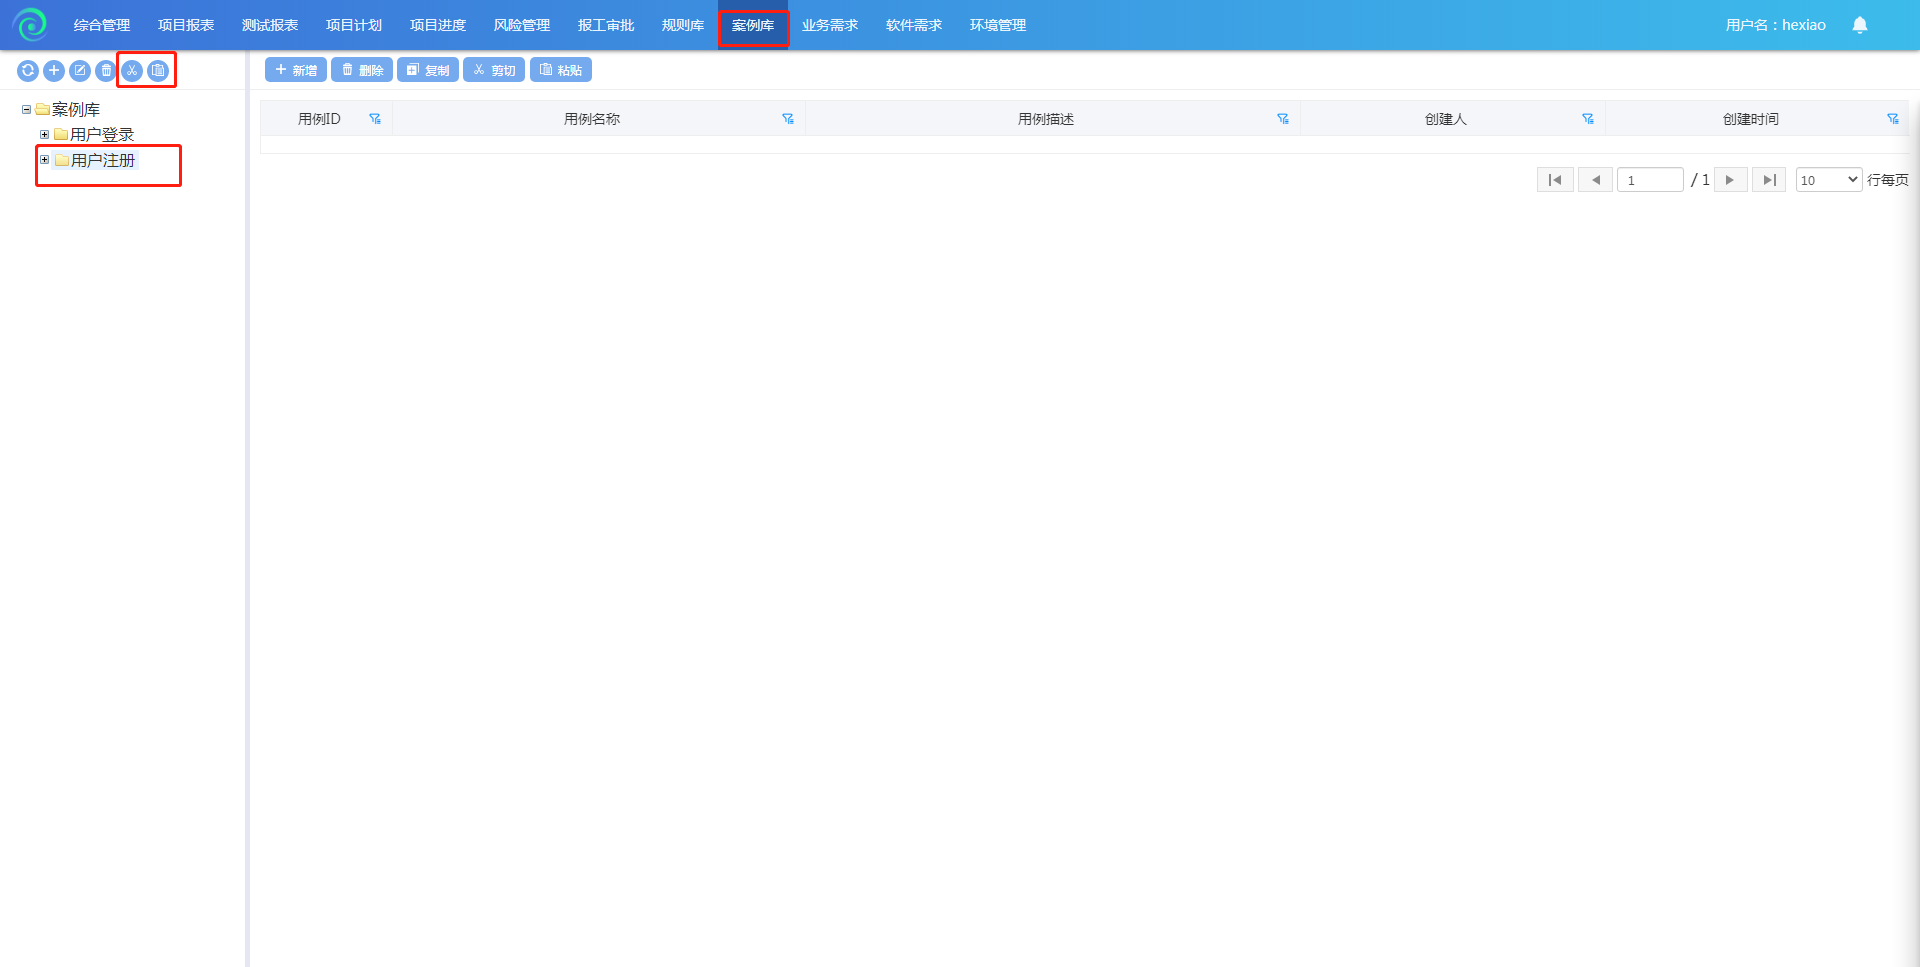The height and width of the screenshot is (967, 1920).
Task: Filter the 用例ID column
Action: [x=375, y=119]
